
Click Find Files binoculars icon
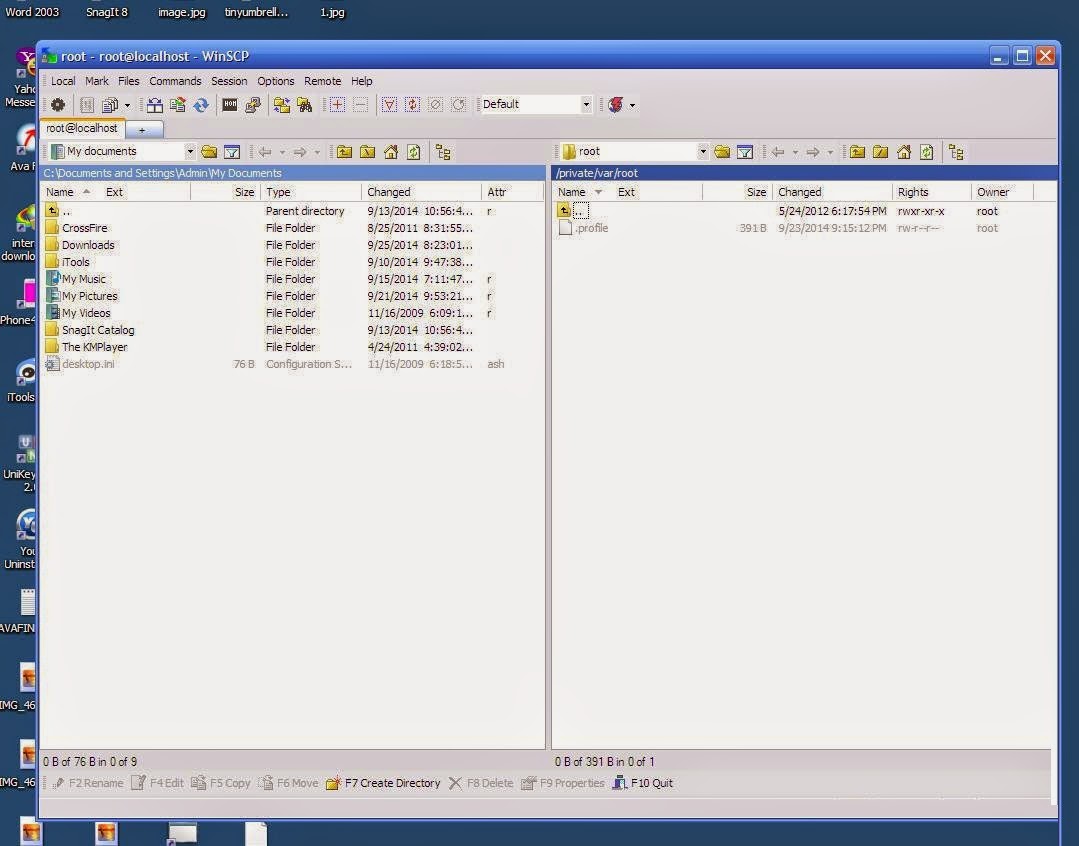click(x=304, y=105)
